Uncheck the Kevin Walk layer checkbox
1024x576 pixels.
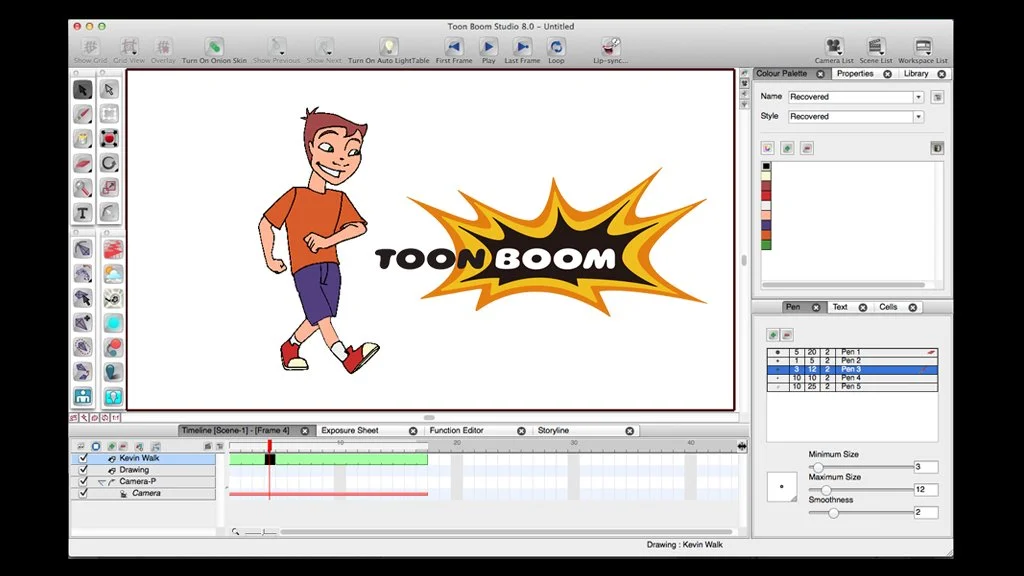click(83, 458)
